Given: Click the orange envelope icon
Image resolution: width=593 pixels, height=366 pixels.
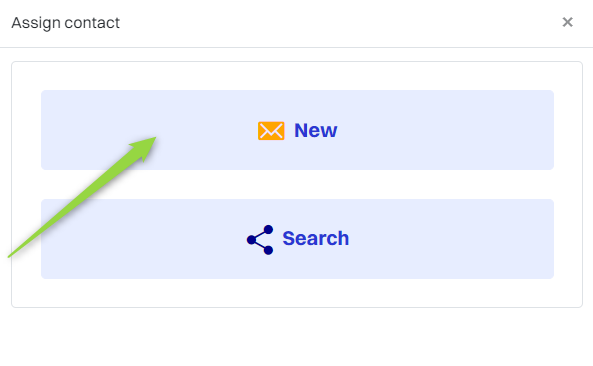Looking at the screenshot, I should (x=271, y=131).
